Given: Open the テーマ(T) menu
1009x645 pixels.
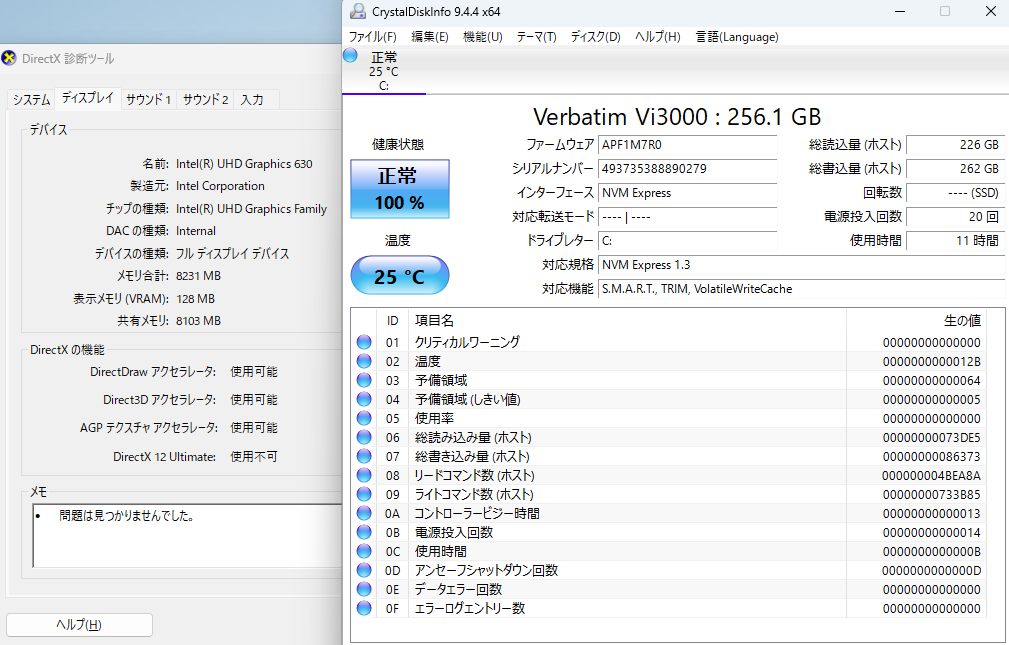Looking at the screenshot, I should pos(537,37).
